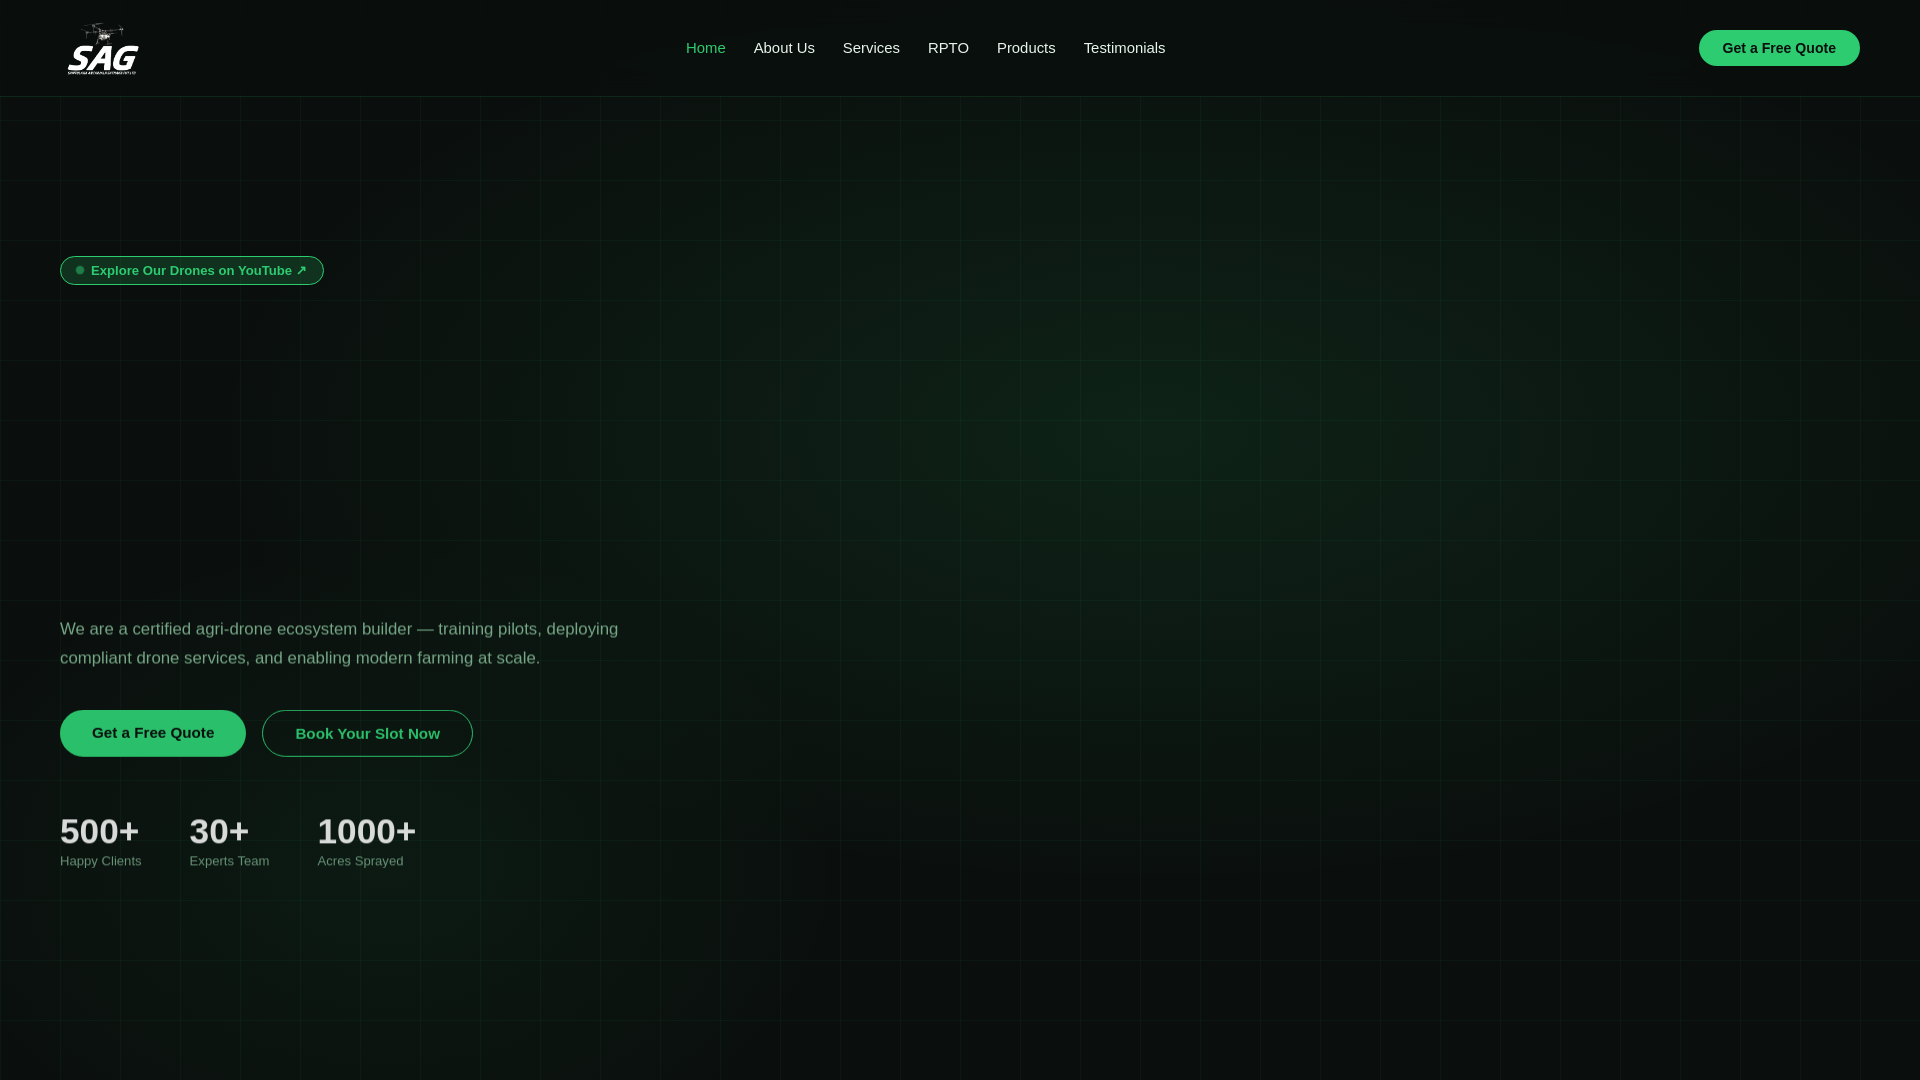Open the Testimonials nav link
The image size is (1920, 1080).
pyautogui.click(x=1124, y=48)
